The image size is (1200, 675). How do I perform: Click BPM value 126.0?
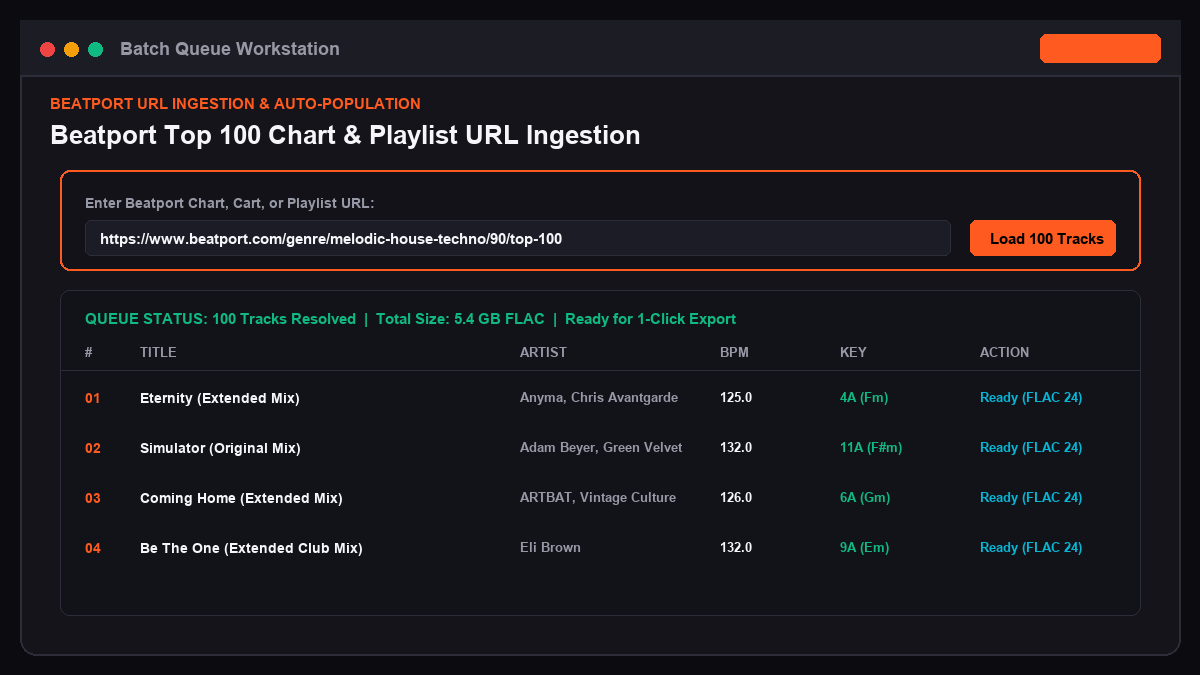pyautogui.click(x=736, y=497)
